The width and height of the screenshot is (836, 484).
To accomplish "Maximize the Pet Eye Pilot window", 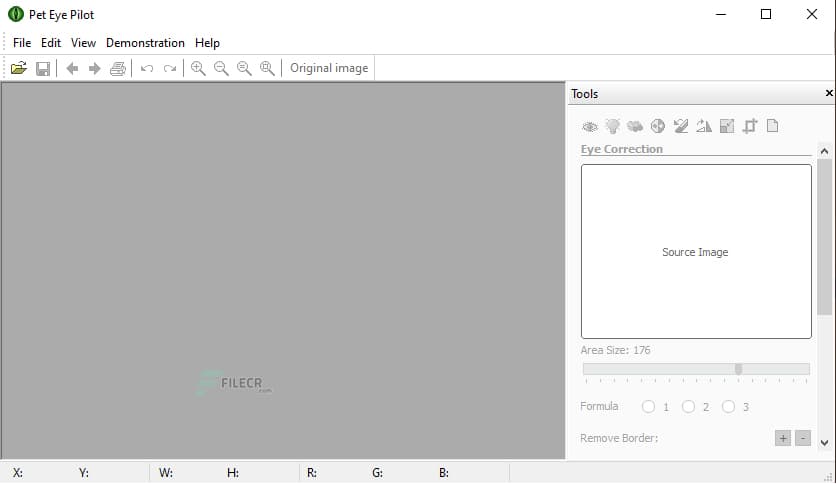I will tap(766, 14).
